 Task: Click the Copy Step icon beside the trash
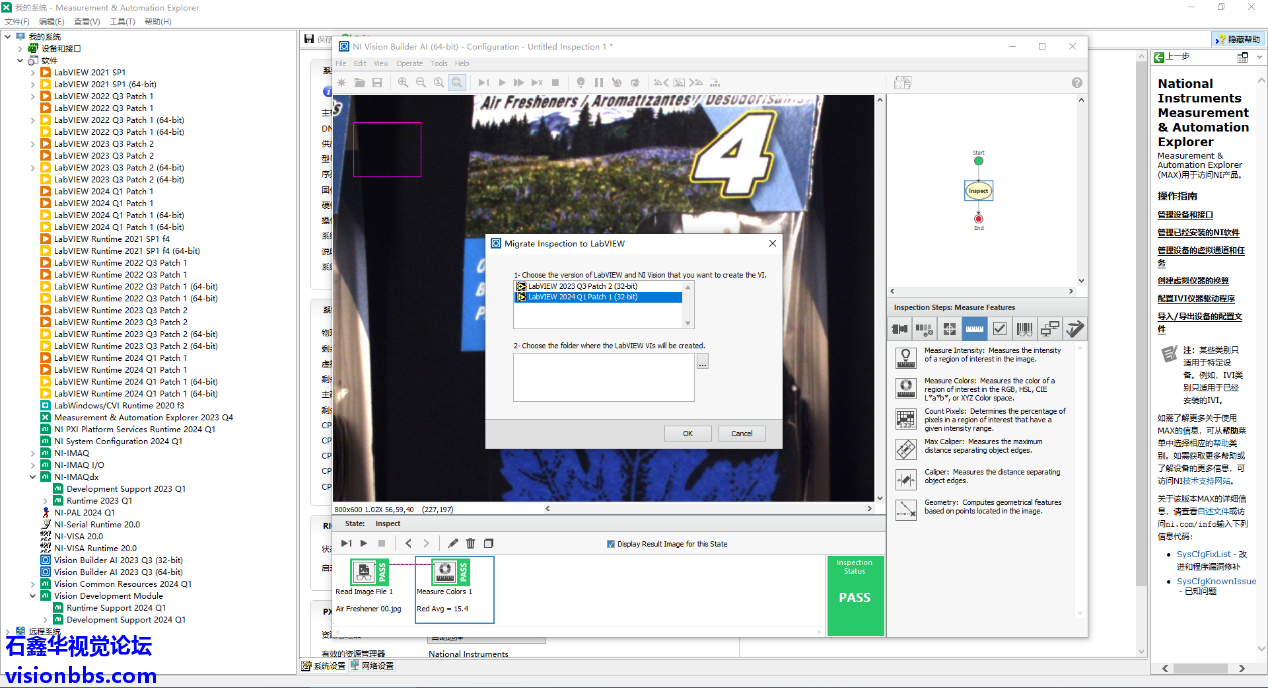coord(489,543)
